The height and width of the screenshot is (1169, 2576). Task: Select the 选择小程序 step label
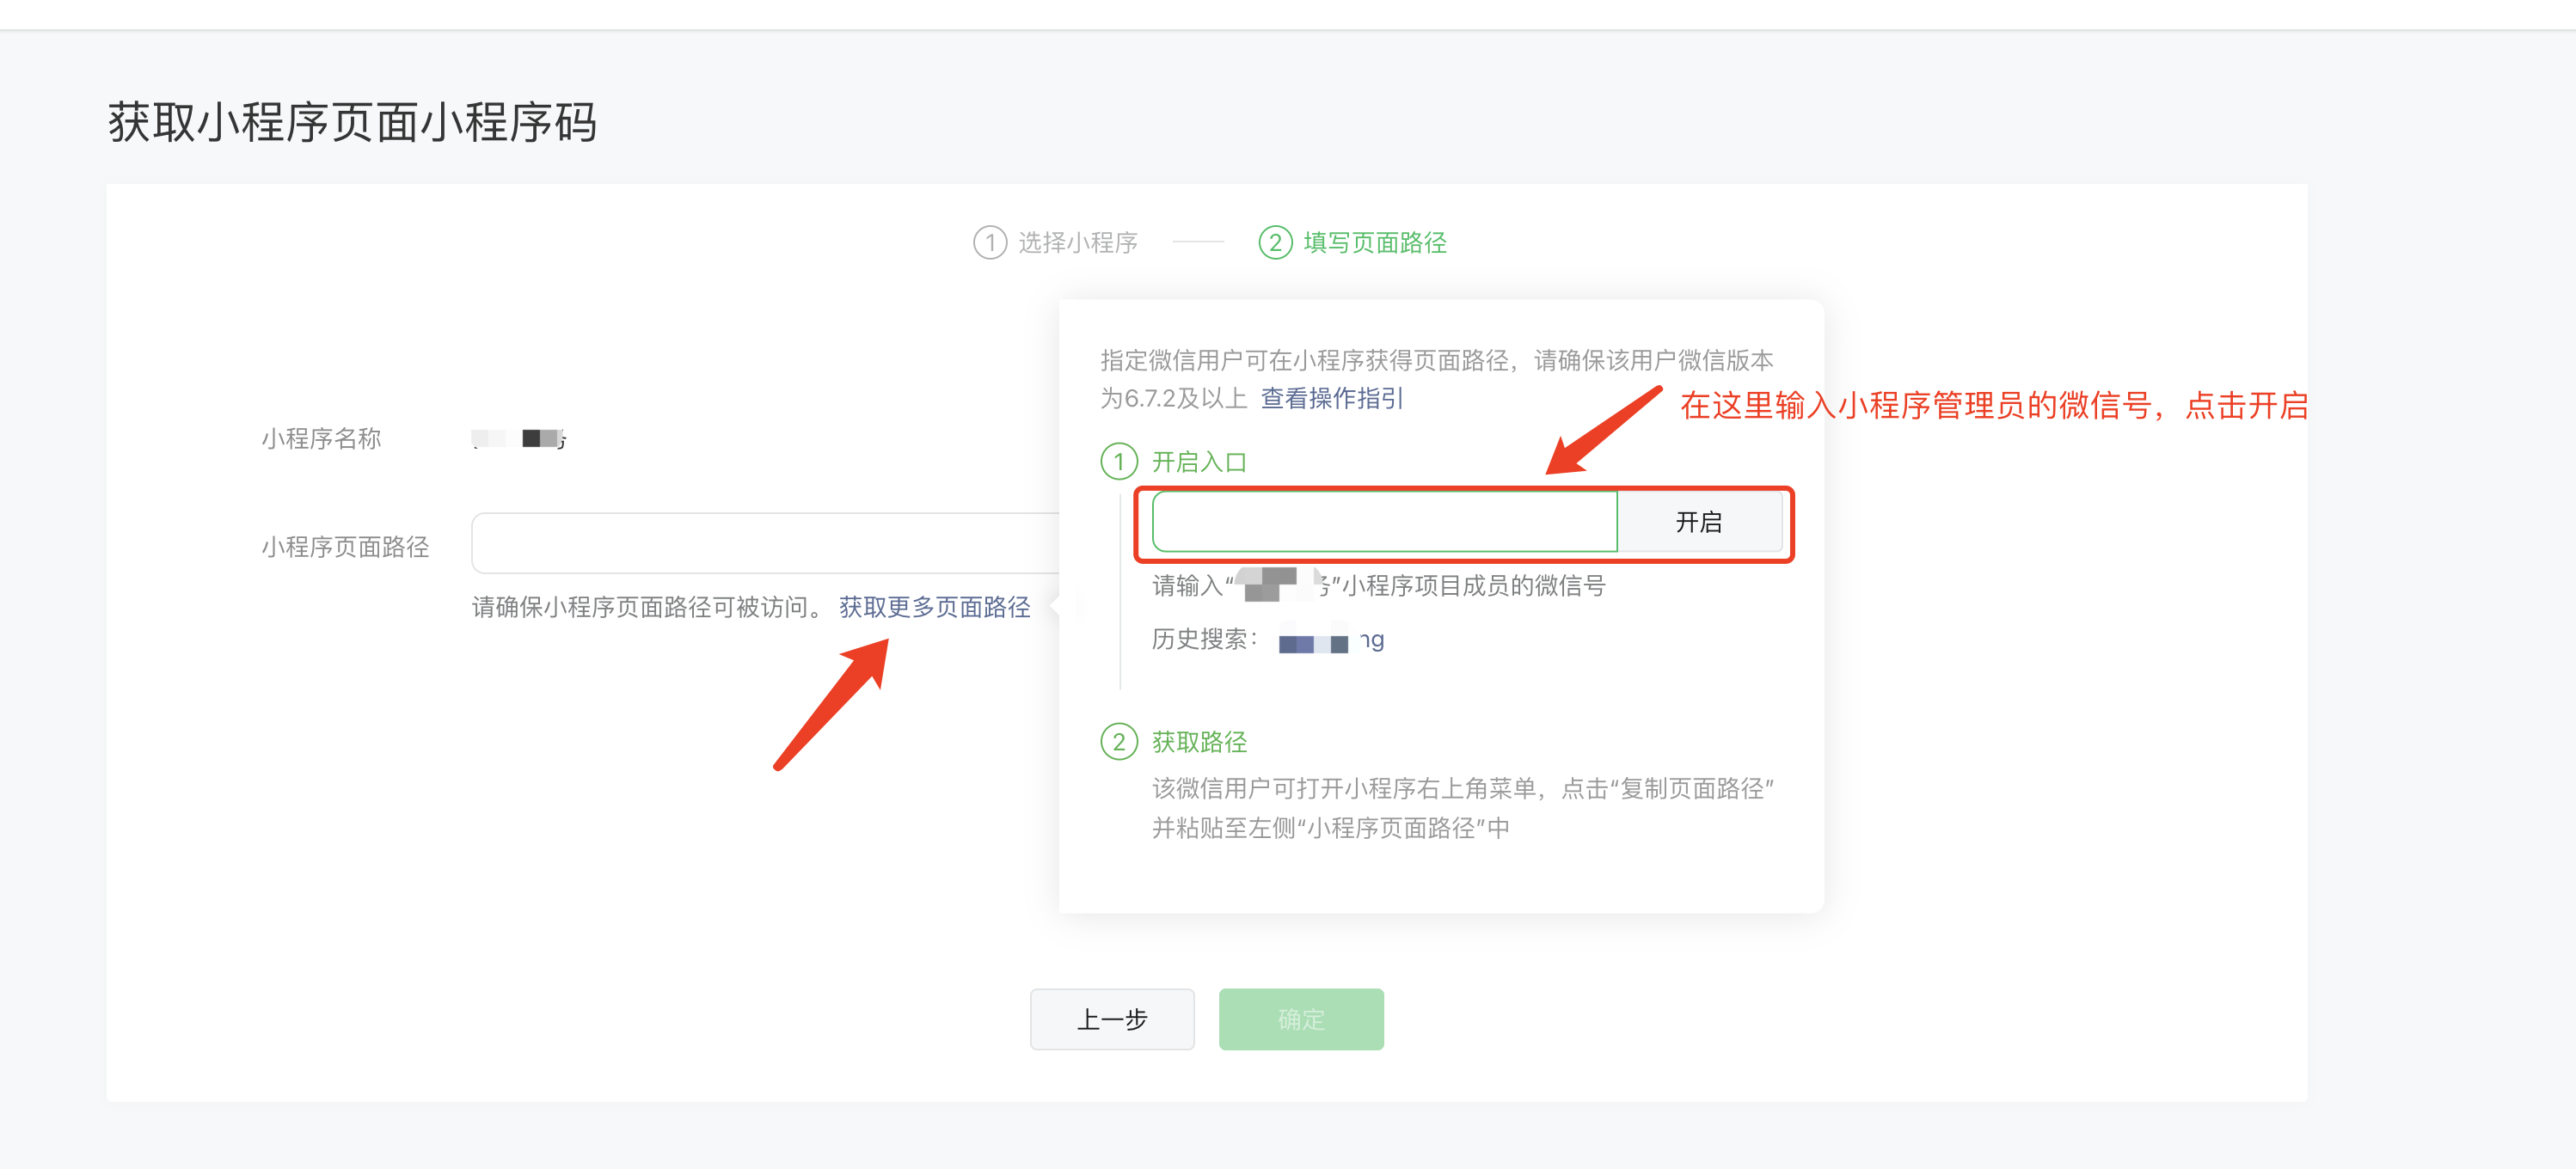pos(1077,243)
